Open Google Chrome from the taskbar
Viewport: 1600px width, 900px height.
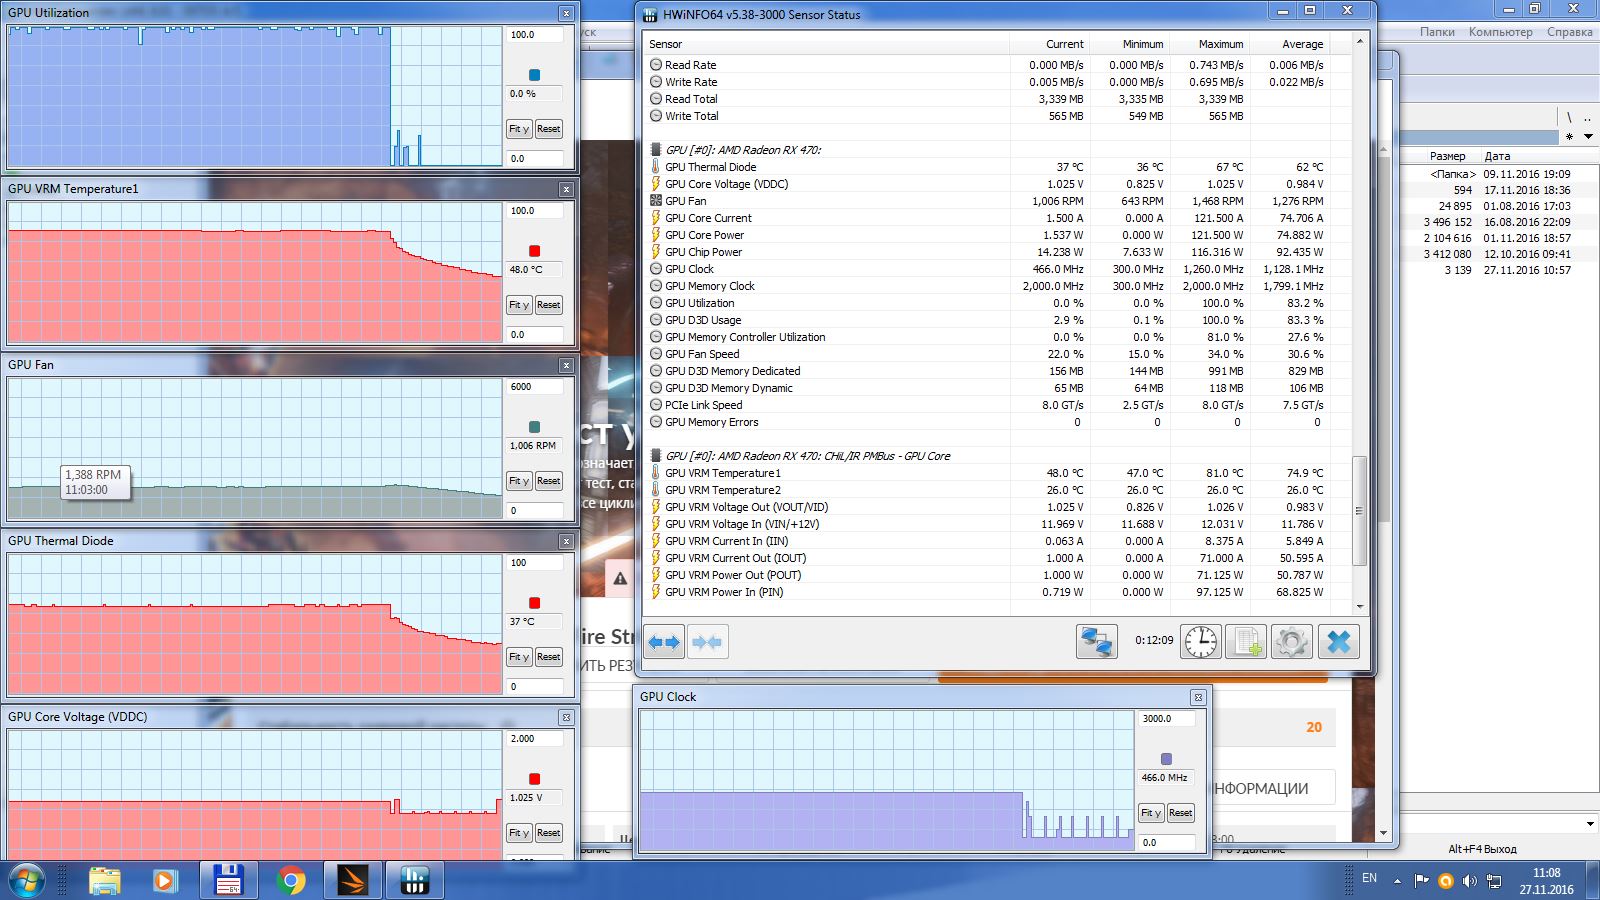point(291,881)
